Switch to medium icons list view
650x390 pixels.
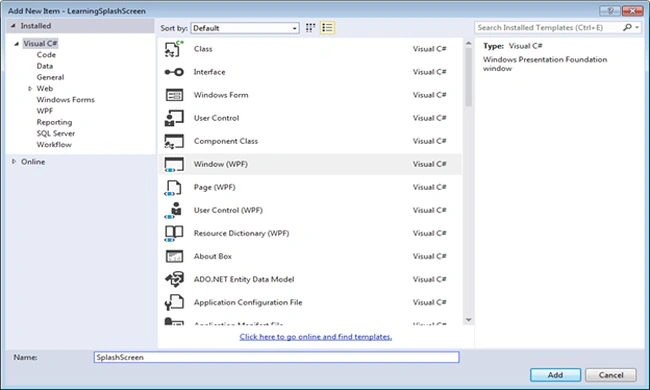click(x=327, y=28)
